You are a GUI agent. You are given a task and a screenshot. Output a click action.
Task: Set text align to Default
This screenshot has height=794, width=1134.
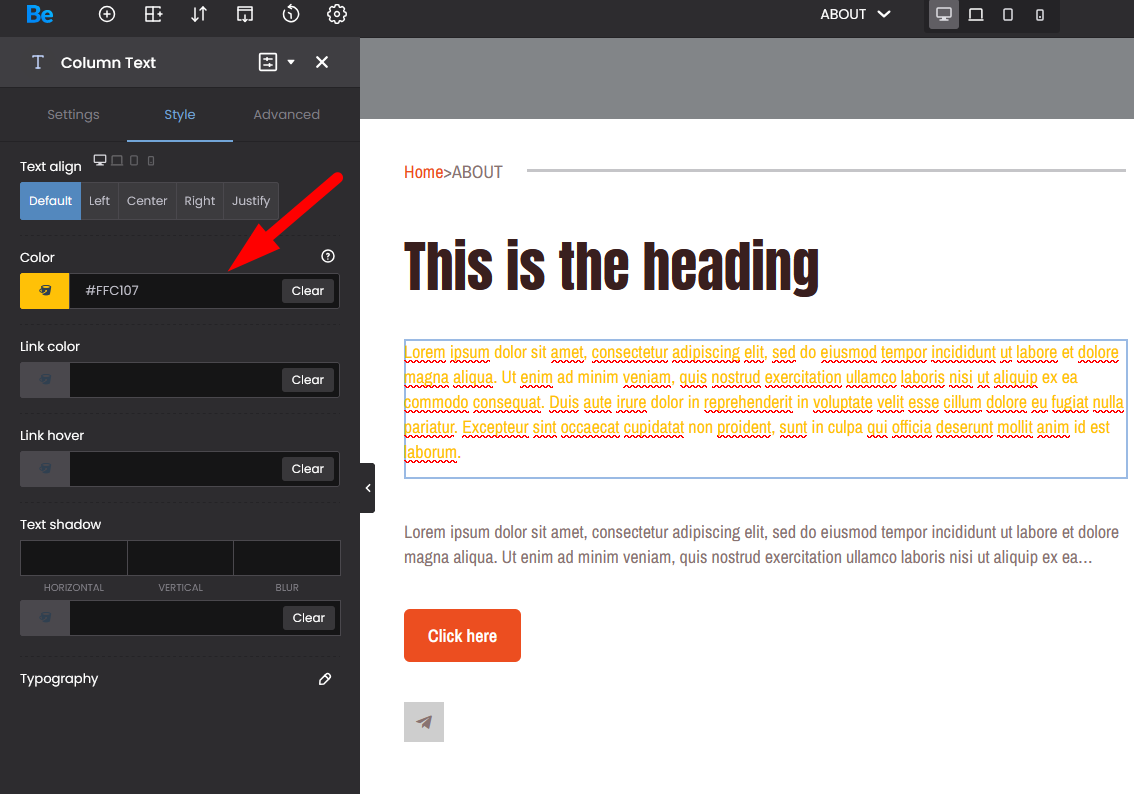[51, 201]
